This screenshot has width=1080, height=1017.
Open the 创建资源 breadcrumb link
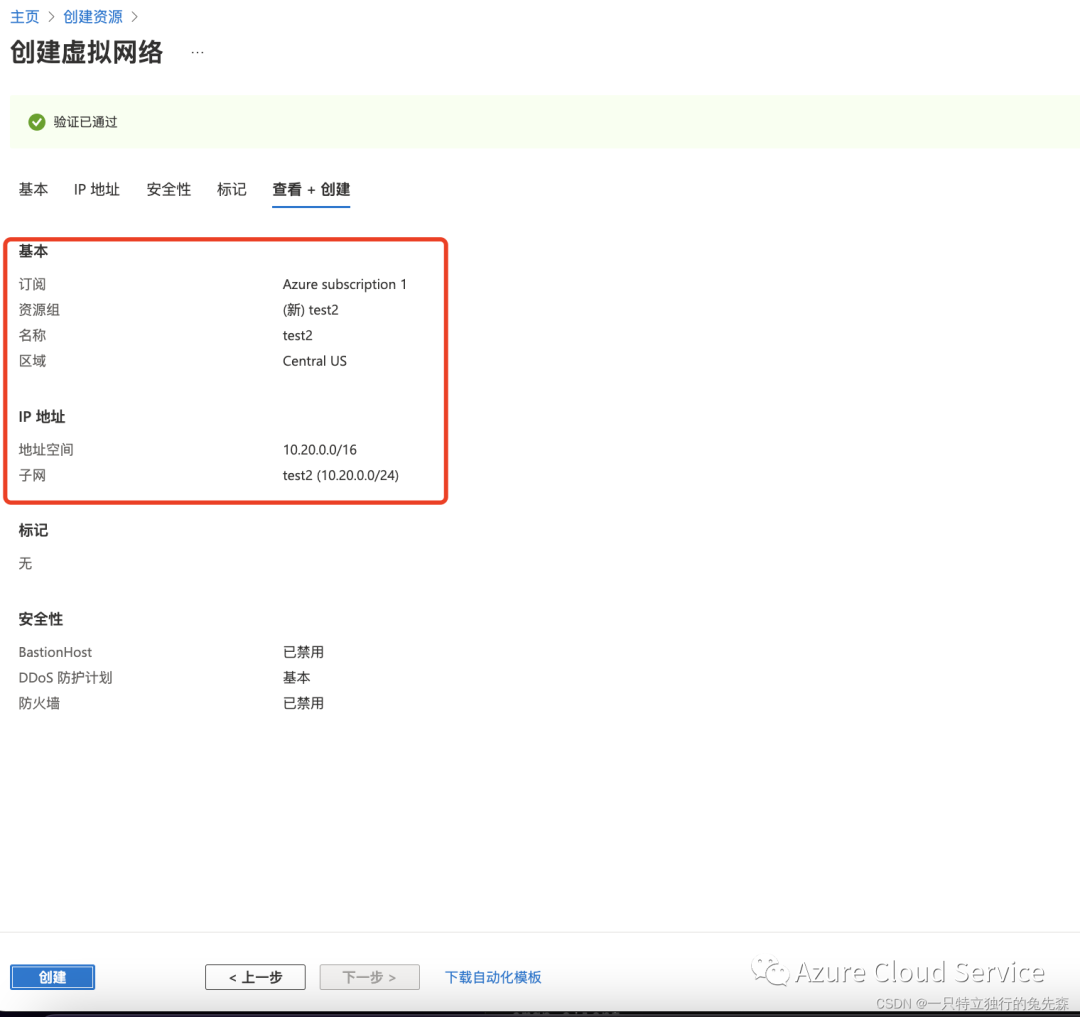(x=93, y=17)
